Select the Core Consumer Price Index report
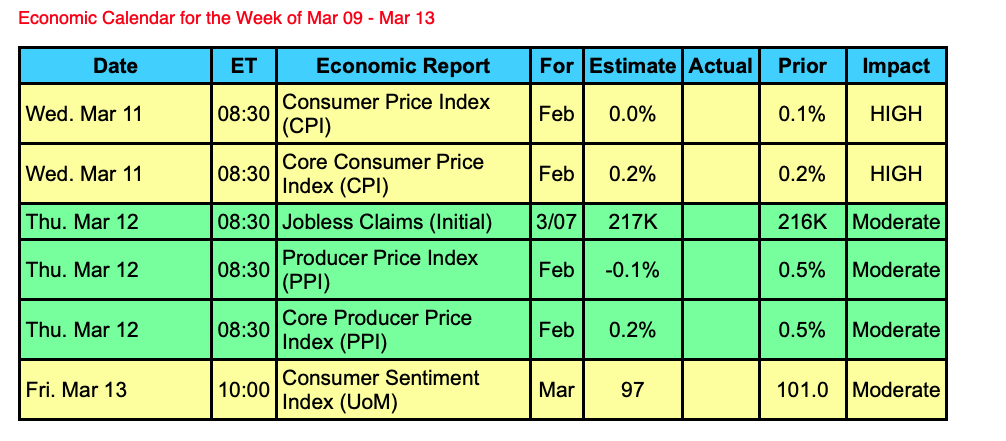1006x441 pixels. click(x=383, y=174)
